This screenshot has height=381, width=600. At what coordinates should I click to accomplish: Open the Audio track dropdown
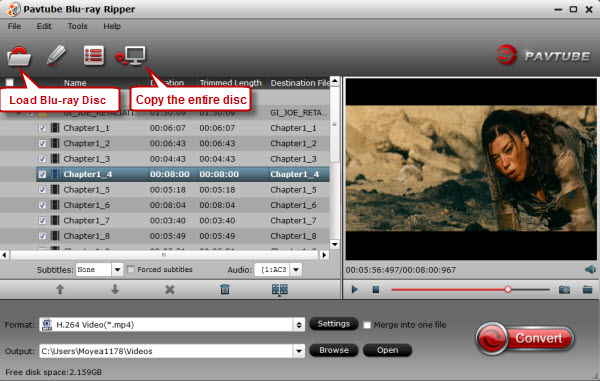pyautogui.click(x=296, y=270)
